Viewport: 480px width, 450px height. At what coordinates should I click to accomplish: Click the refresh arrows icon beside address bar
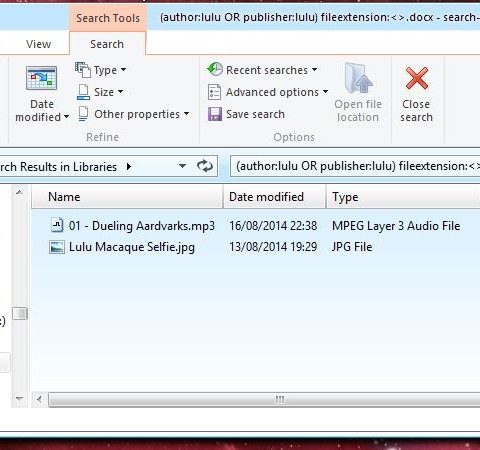tap(205, 166)
